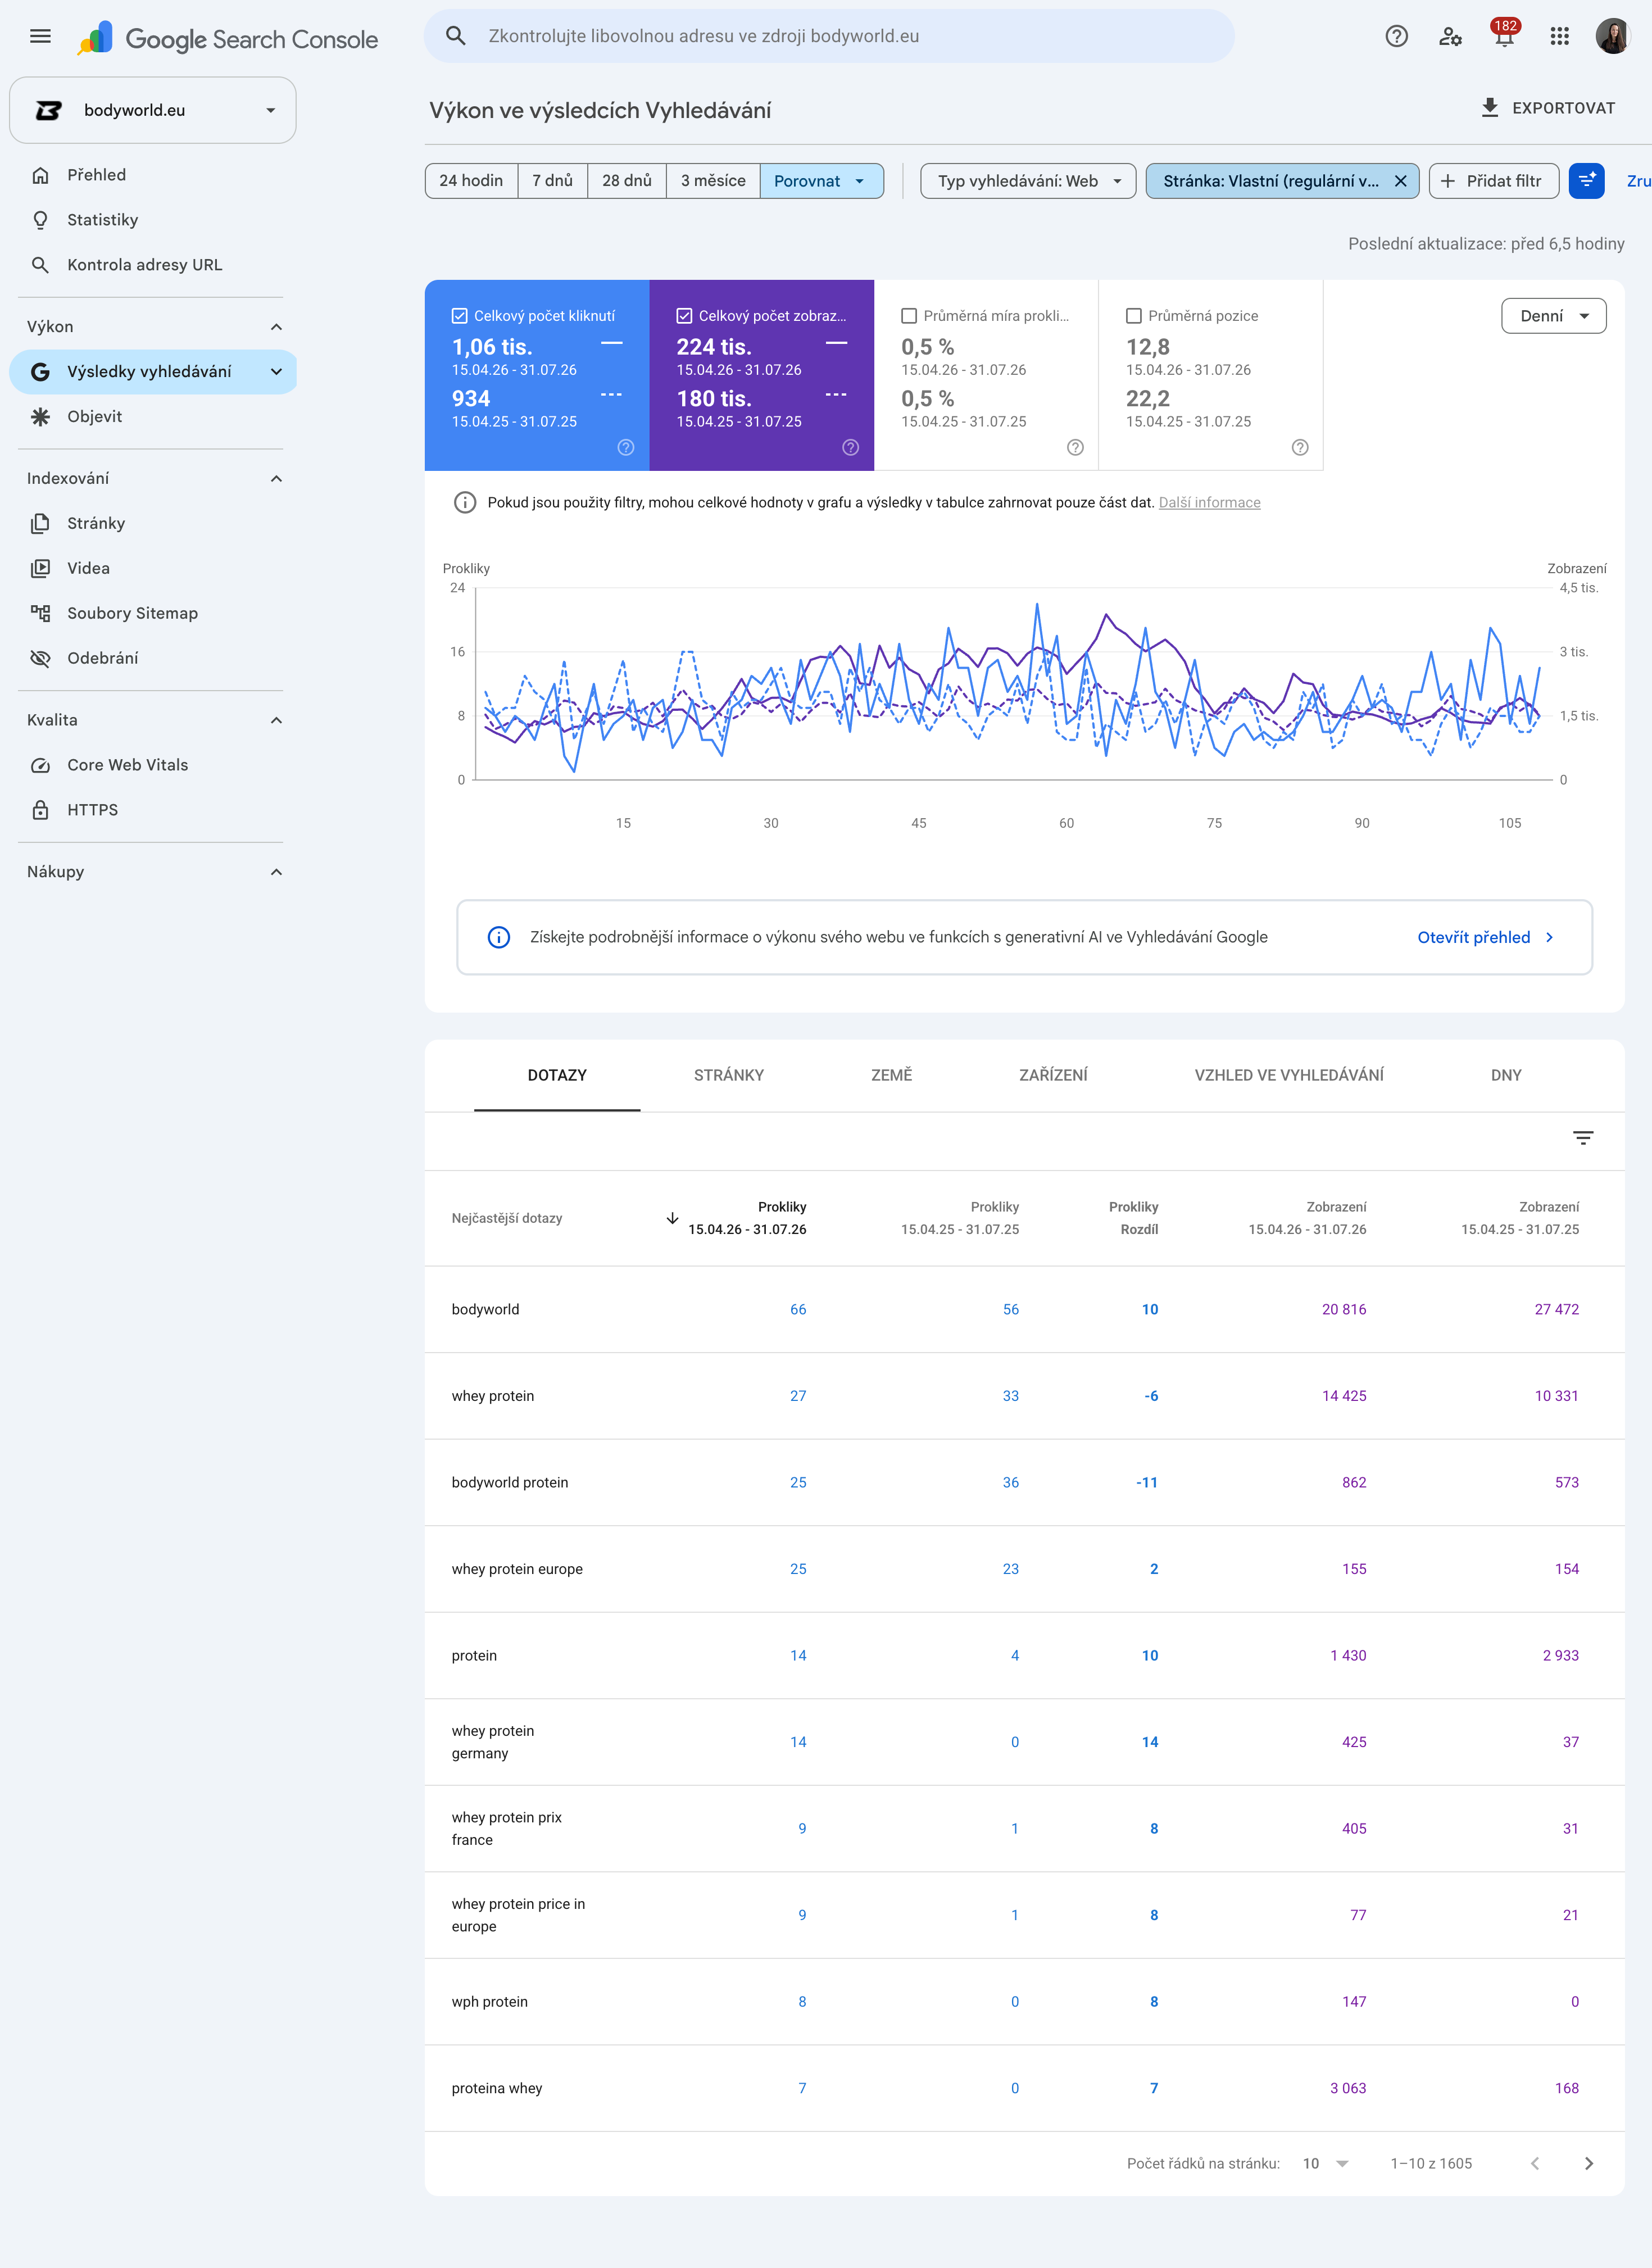Click the table filter rows icon

(x=1582, y=1138)
